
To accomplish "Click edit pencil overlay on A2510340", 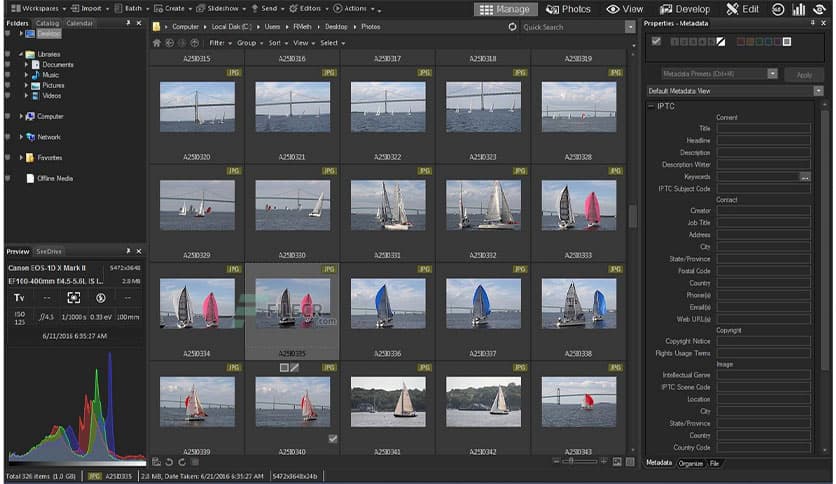I will [295, 368].
